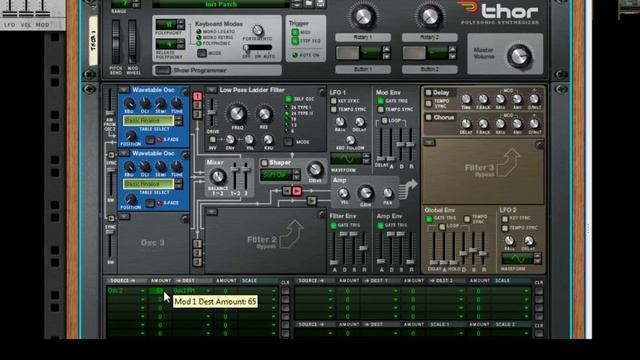The height and width of the screenshot is (360, 640).
Task: Click the Rotary 2 knob
Action: coord(429,16)
